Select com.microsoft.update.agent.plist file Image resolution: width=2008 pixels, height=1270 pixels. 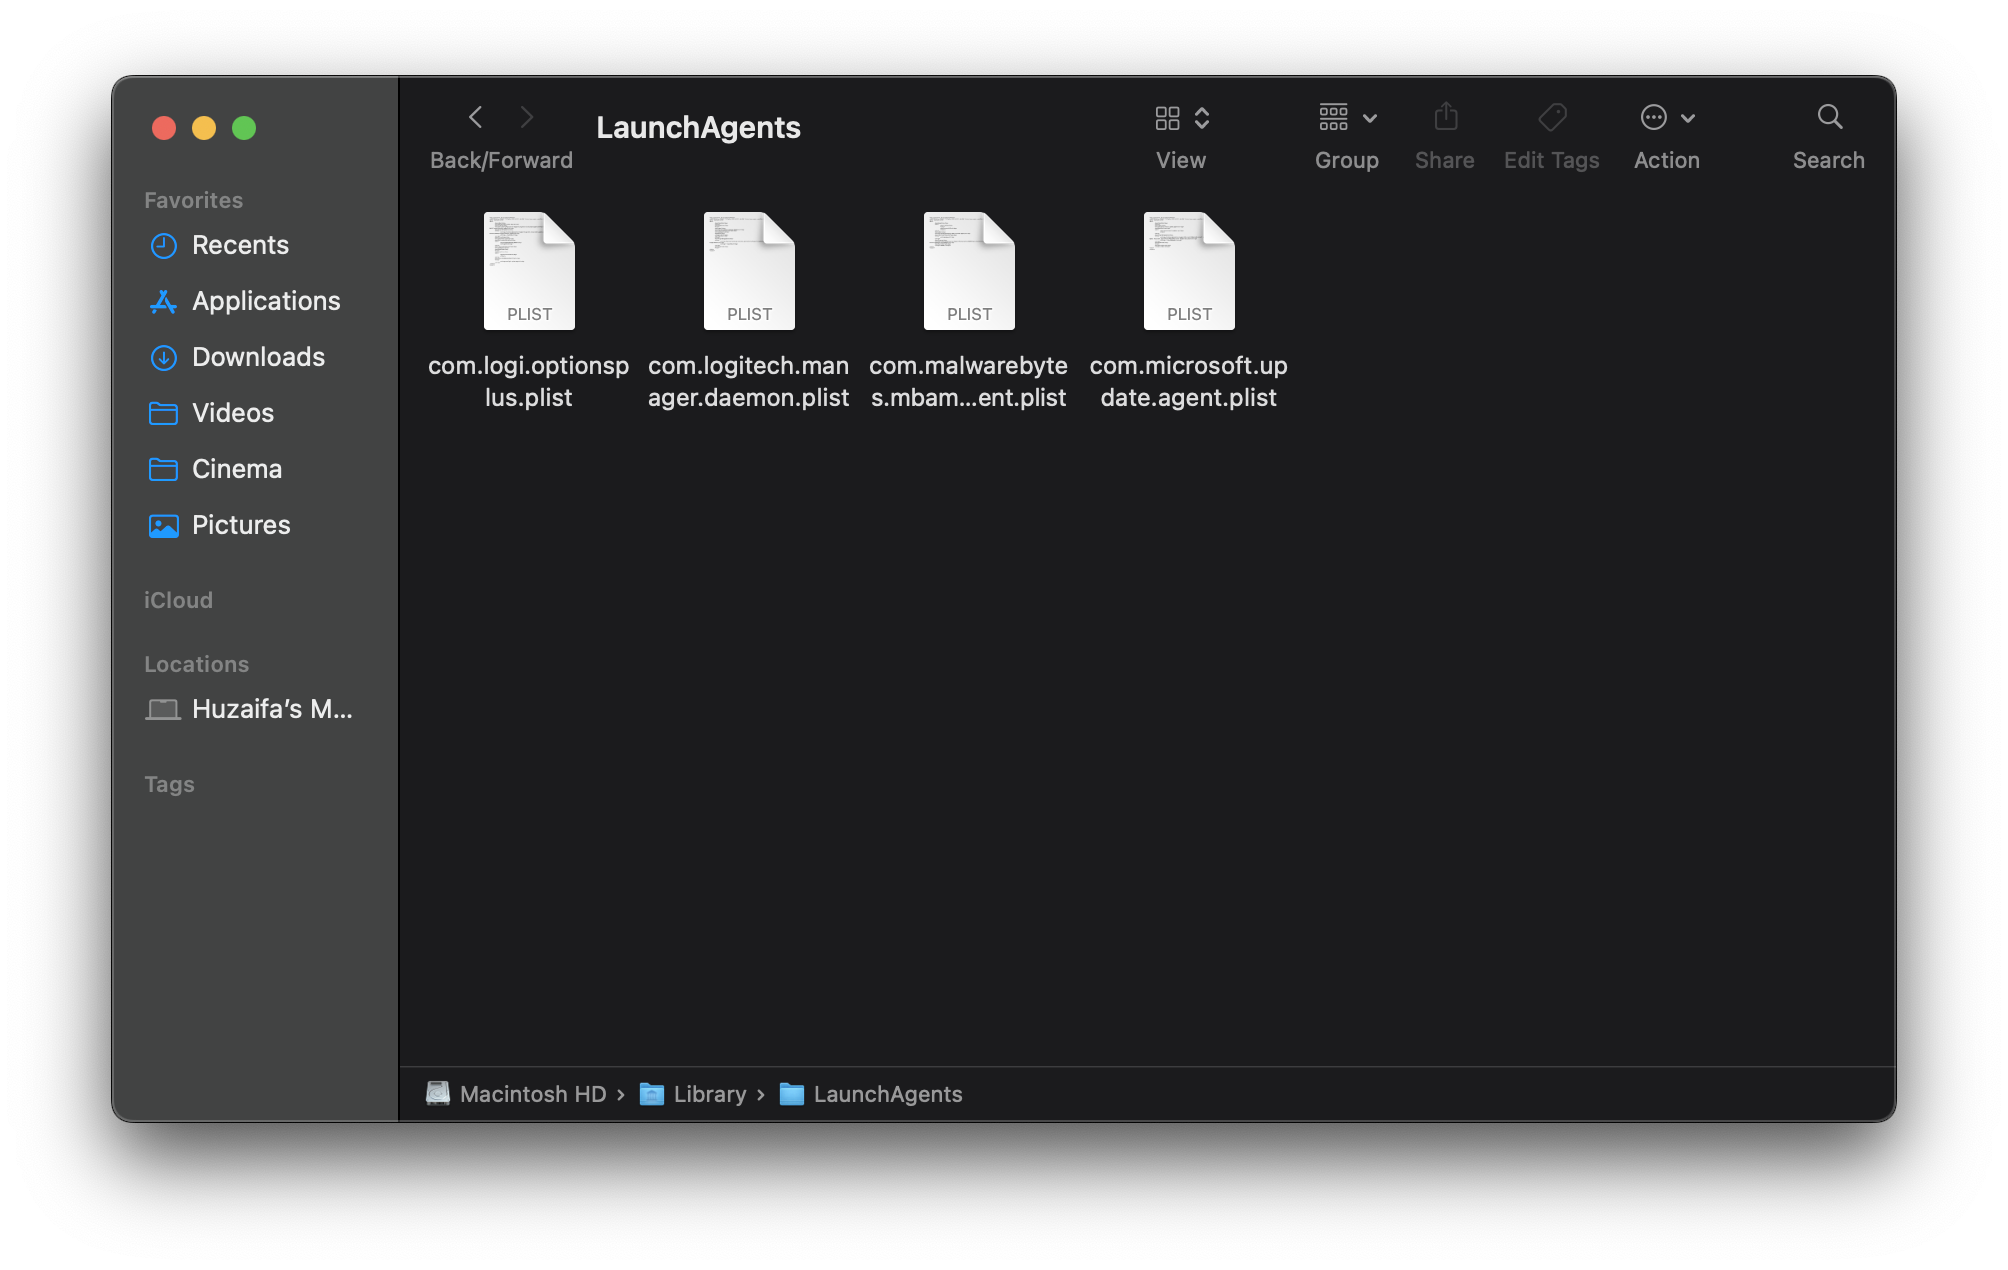coord(1189,272)
